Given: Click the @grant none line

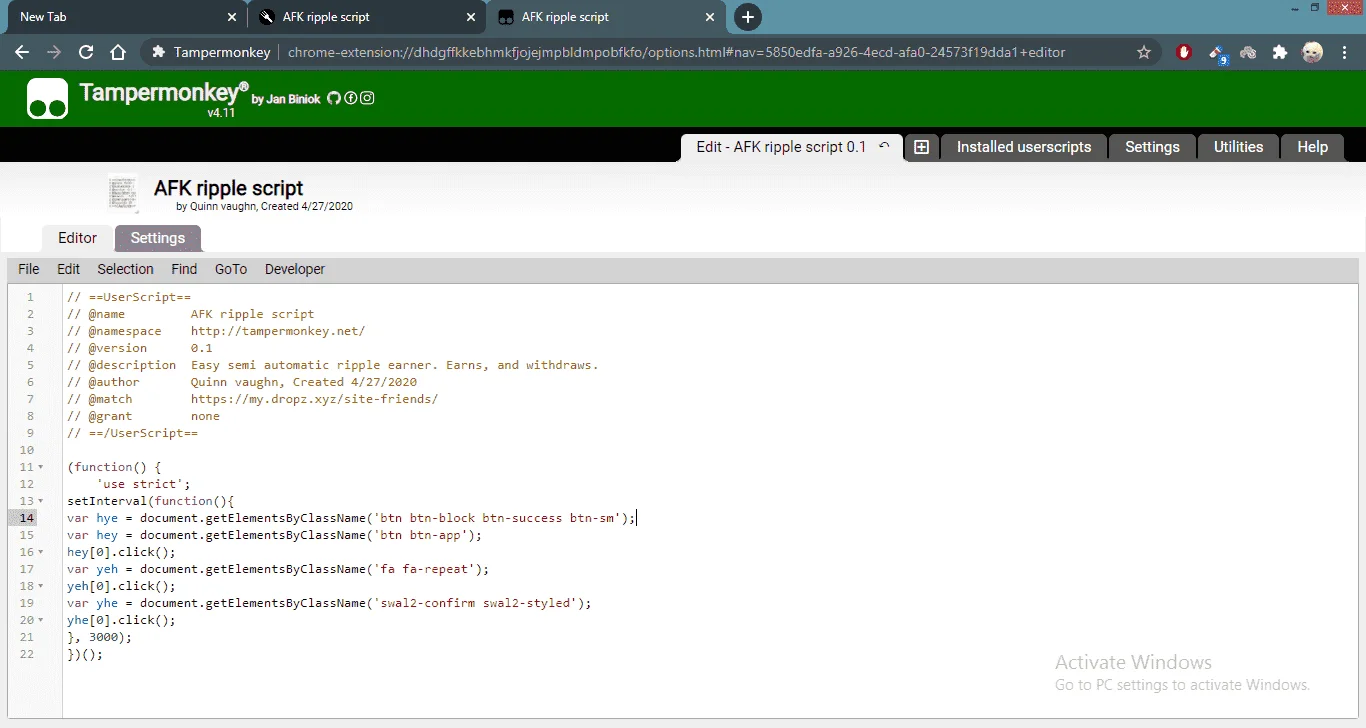Looking at the screenshot, I should pyautogui.click(x=144, y=416).
